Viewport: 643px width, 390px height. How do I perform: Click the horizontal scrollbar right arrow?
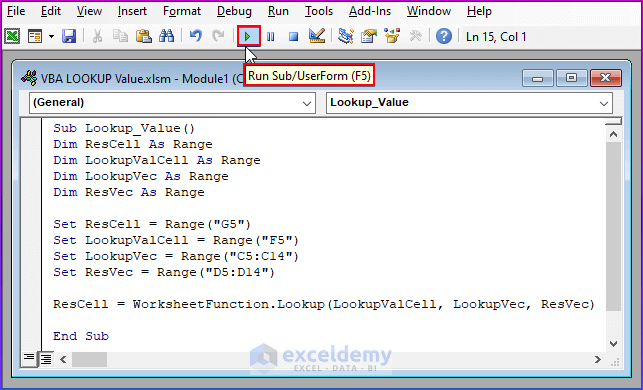(x=598, y=360)
